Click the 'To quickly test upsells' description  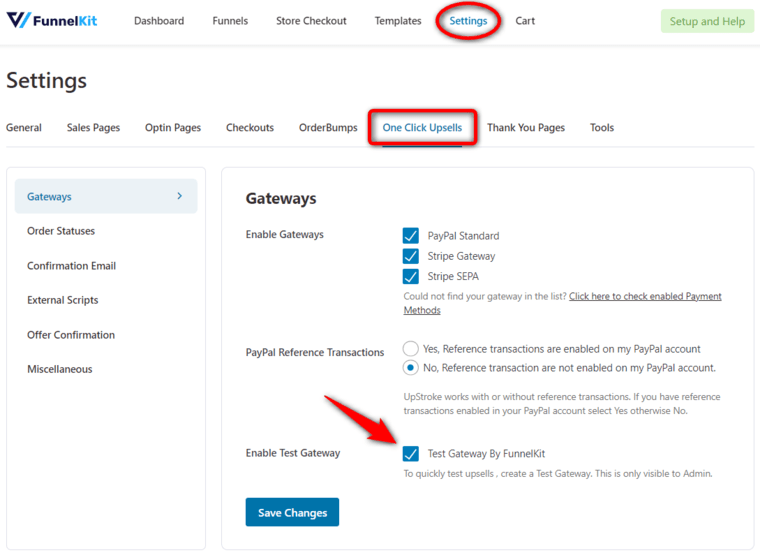point(558,474)
